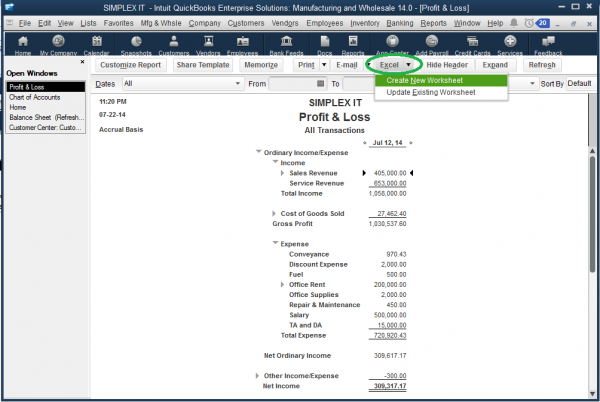The width and height of the screenshot is (600, 402).
Task: Open the File menu
Action: pos(25,23)
